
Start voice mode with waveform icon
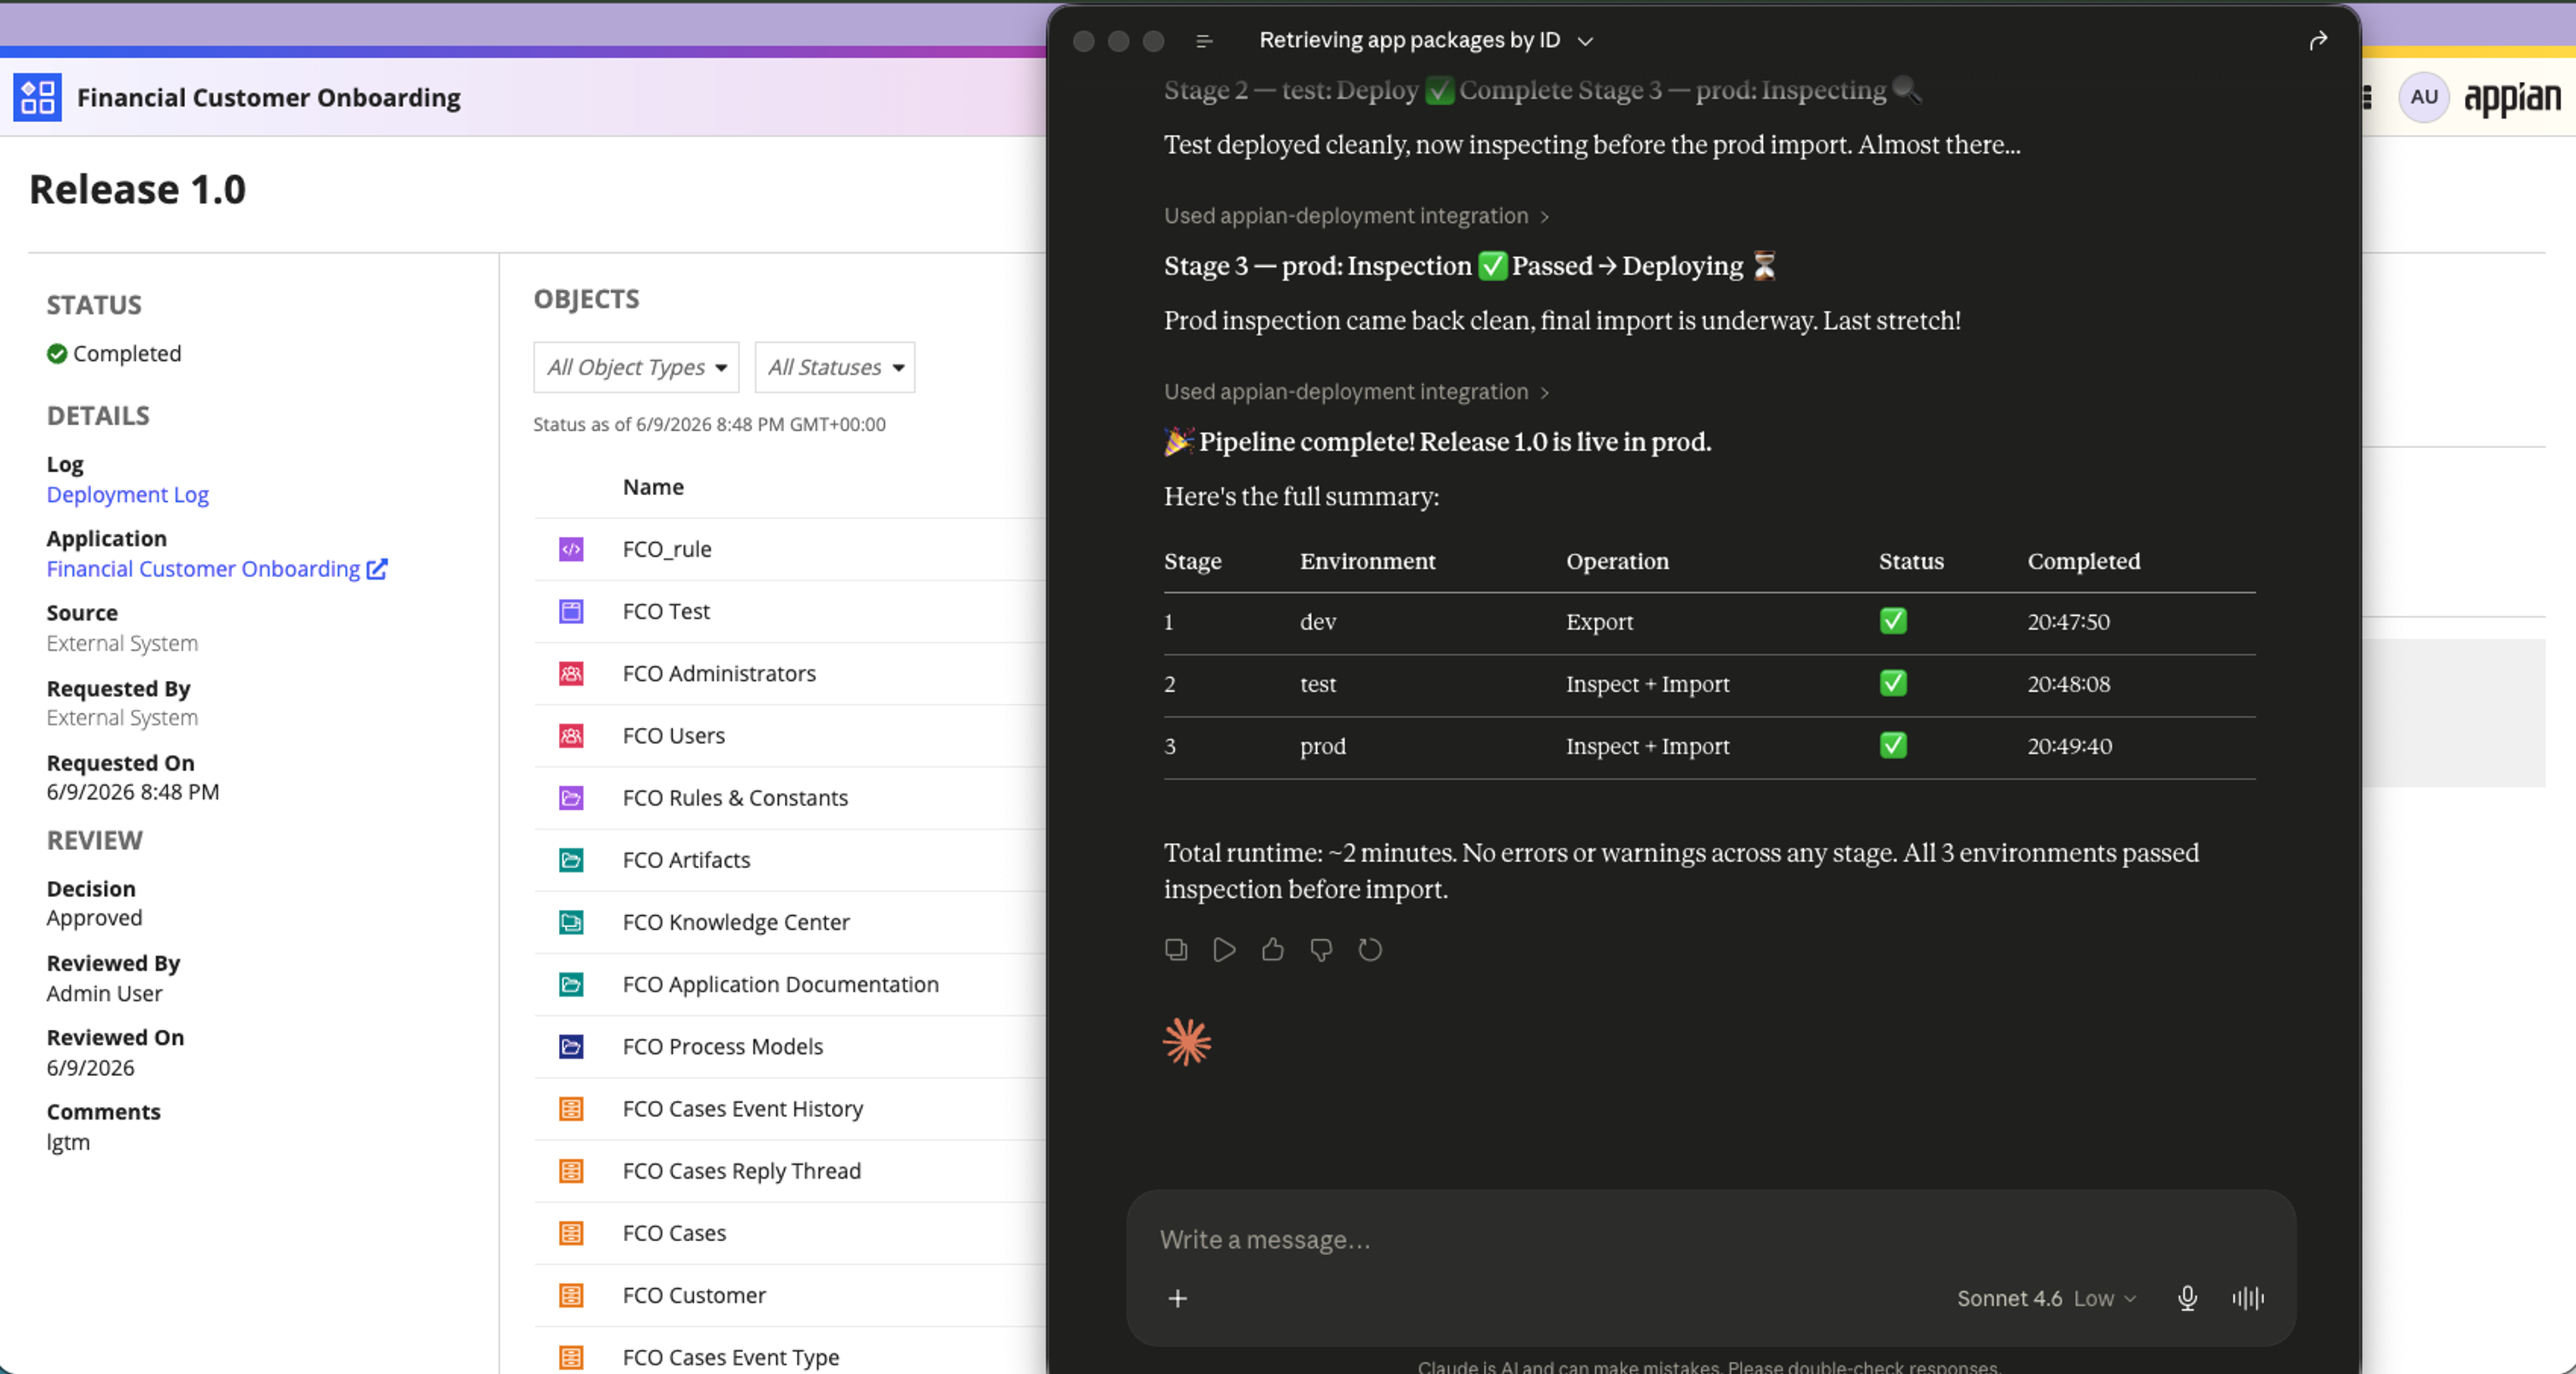(x=2248, y=1298)
